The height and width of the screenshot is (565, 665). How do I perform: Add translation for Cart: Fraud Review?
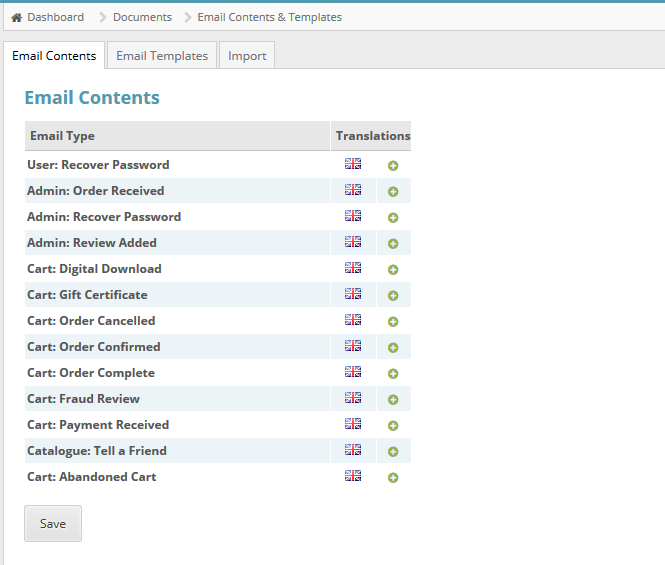click(393, 399)
